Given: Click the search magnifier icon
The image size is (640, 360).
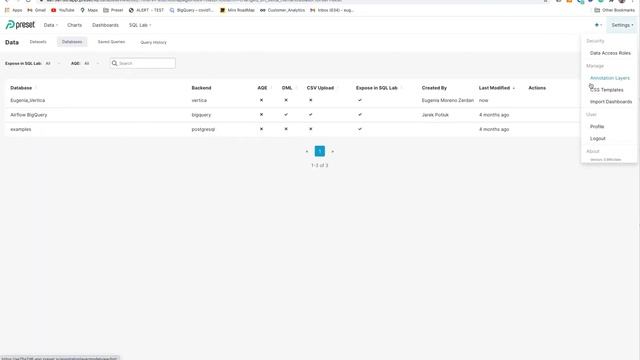Looking at the screenshot, I should (115, 63).
